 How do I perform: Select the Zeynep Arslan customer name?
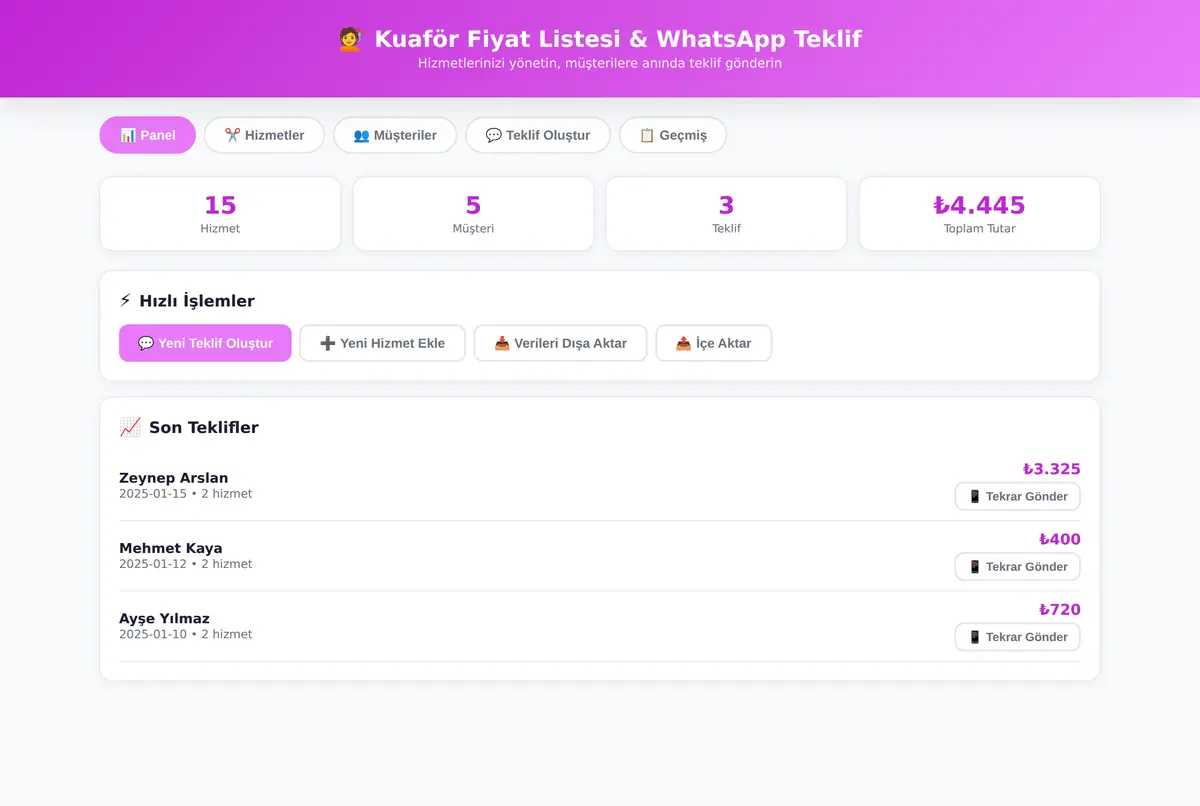click(174, 478)
